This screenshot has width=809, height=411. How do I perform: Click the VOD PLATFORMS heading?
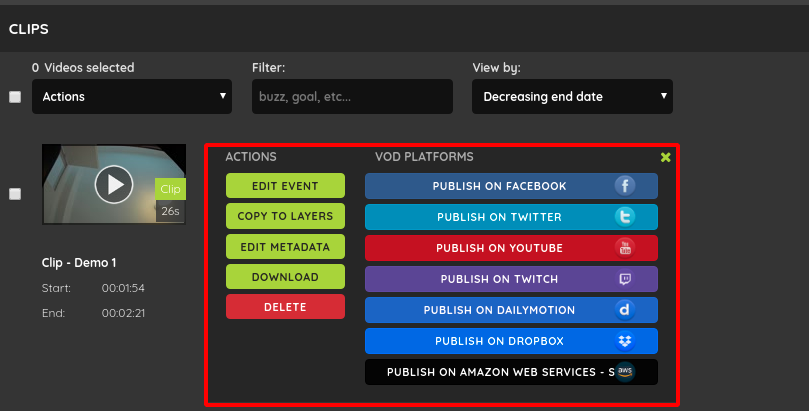pyautogui.click(x=424, y=157)
